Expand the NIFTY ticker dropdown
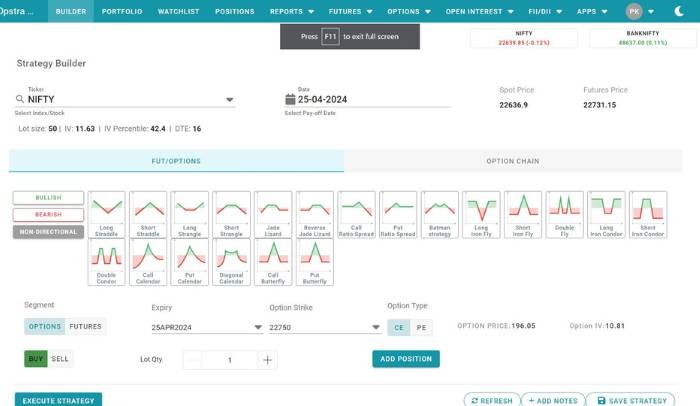700x406 pixels. point(229,99)
